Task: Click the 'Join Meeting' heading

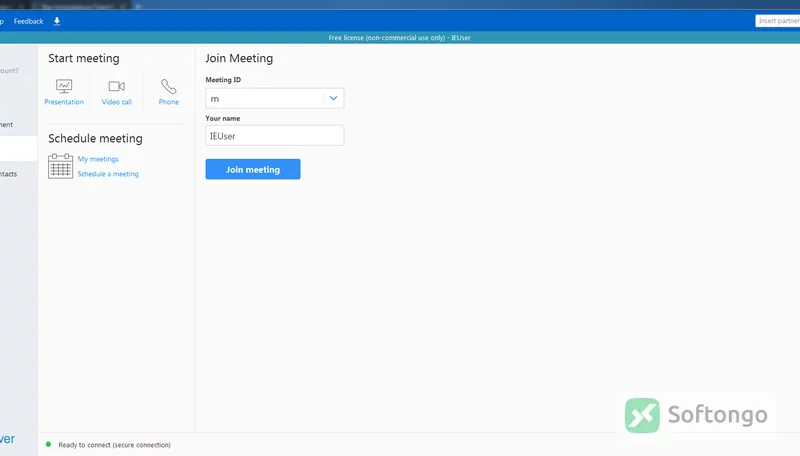Action: 239,58
